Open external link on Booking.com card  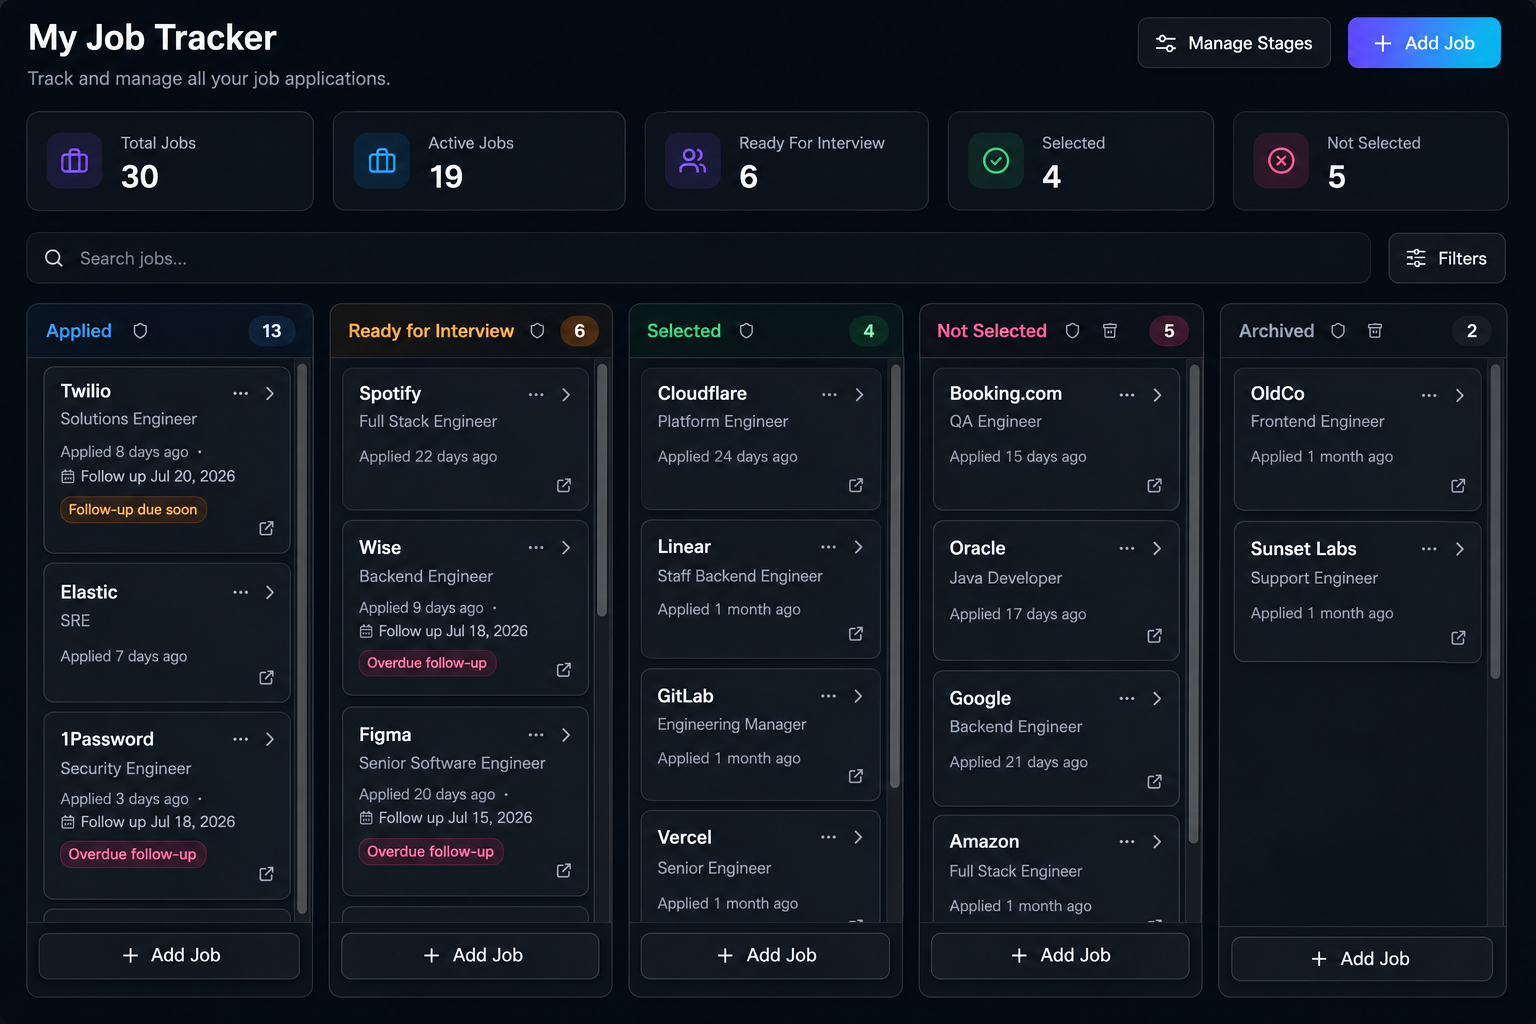point(1154,485)
